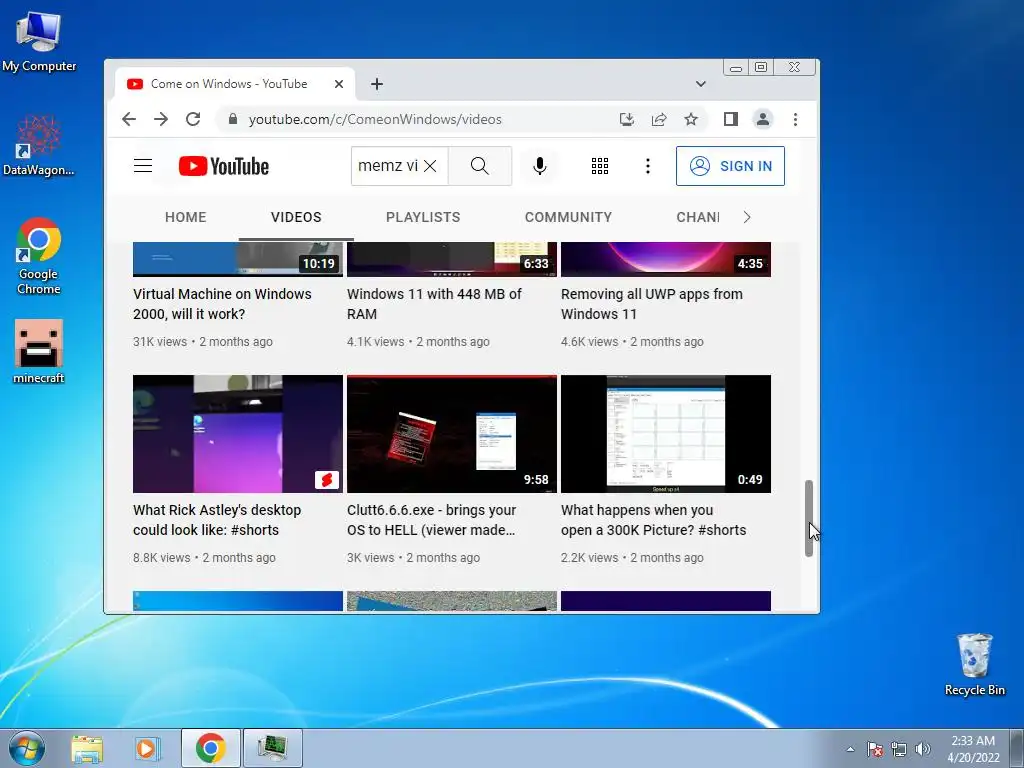This screenshot has height=768, width=1024.
Task: Select the minecraft desktop icon
Action: coord(39,352)
